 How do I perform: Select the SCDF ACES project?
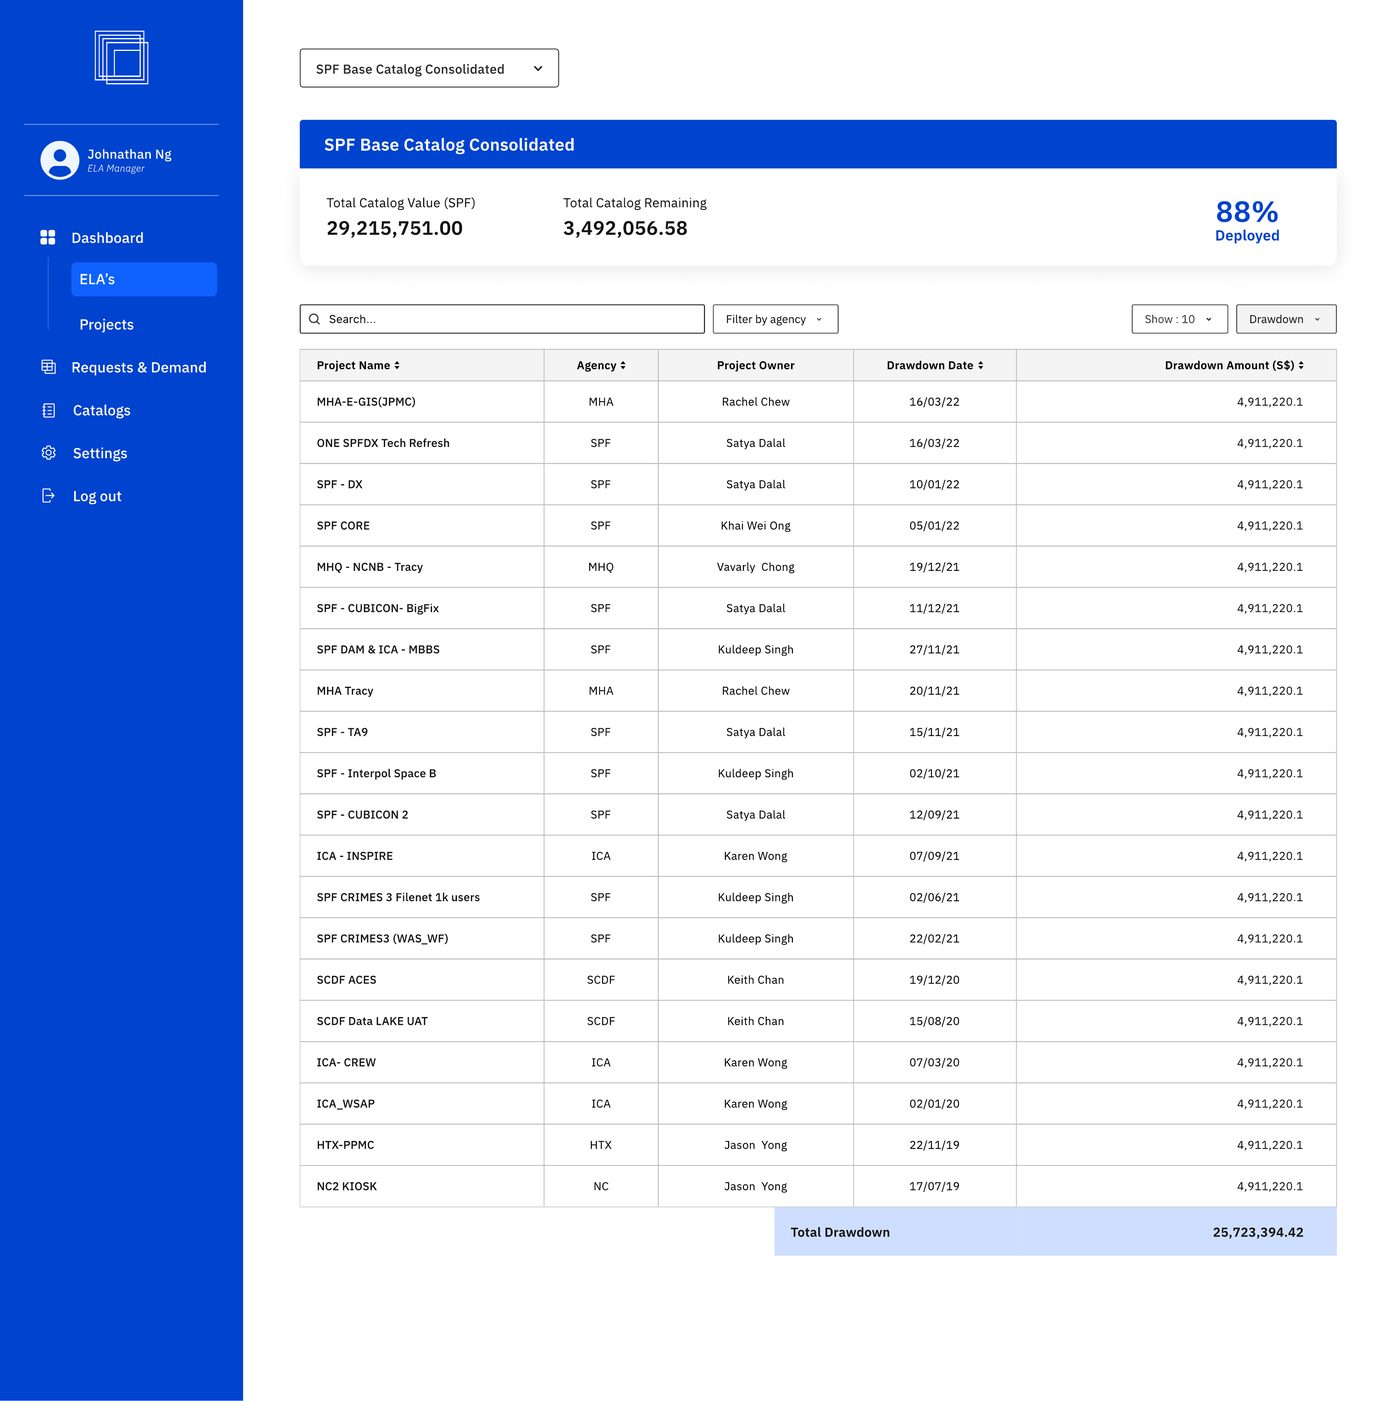(346, 980)
